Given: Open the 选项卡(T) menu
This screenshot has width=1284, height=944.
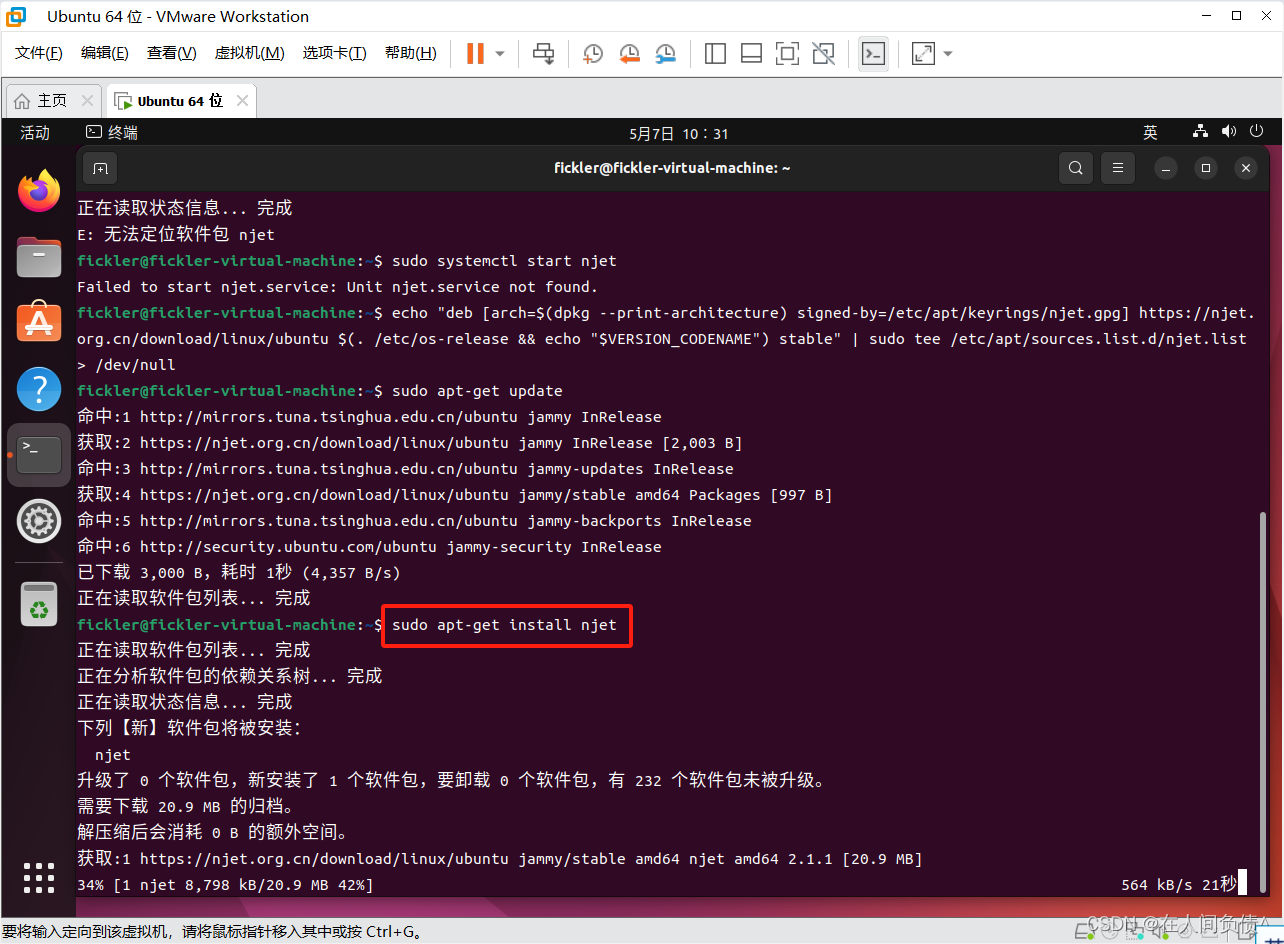Looking at the screenshot, I should click(334, 53).
